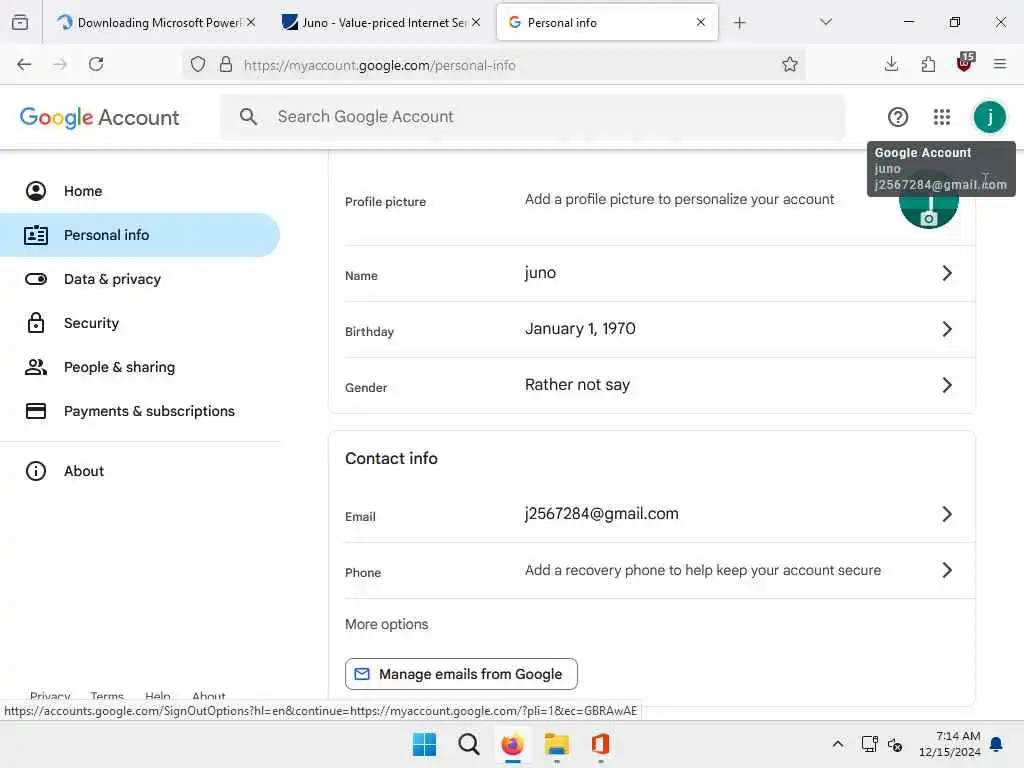Expand the Gender row chevron
The height and width of the screenshot is (768, 1024).
point(947,385)
